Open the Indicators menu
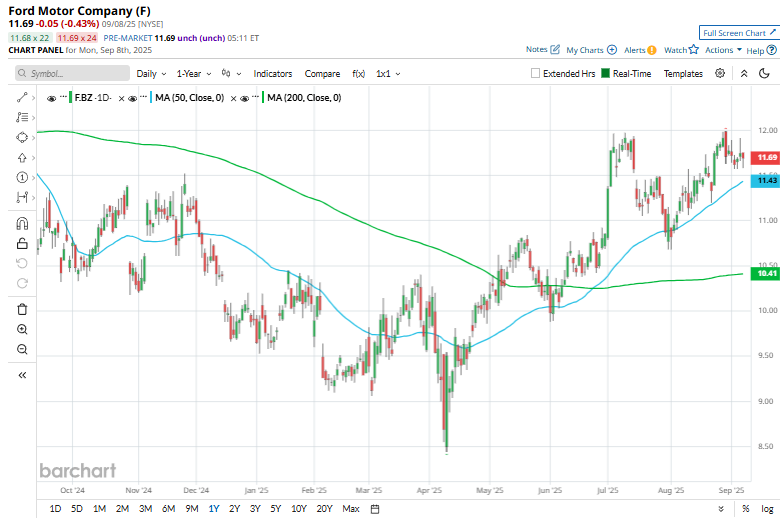780x525 pixels. click(273, 74)
